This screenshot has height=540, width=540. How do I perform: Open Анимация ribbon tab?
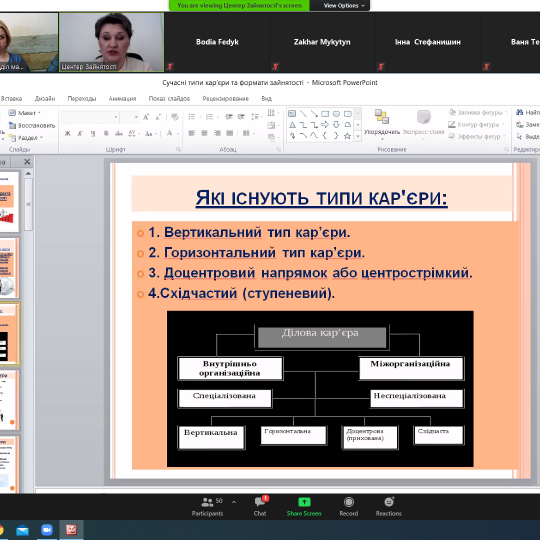coord(122,98)
